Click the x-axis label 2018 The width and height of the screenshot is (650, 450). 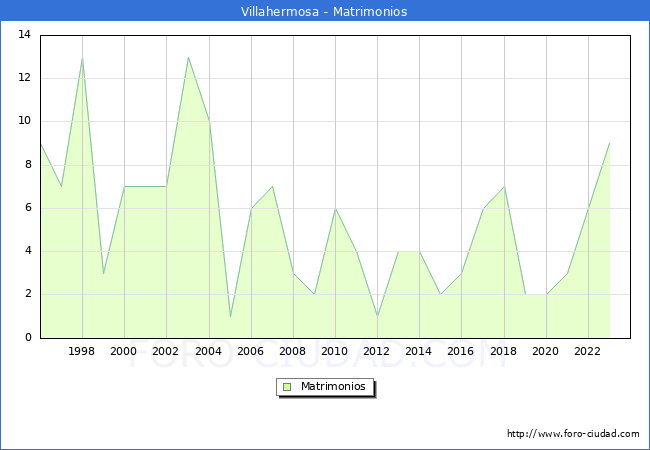tap(504, 351)
